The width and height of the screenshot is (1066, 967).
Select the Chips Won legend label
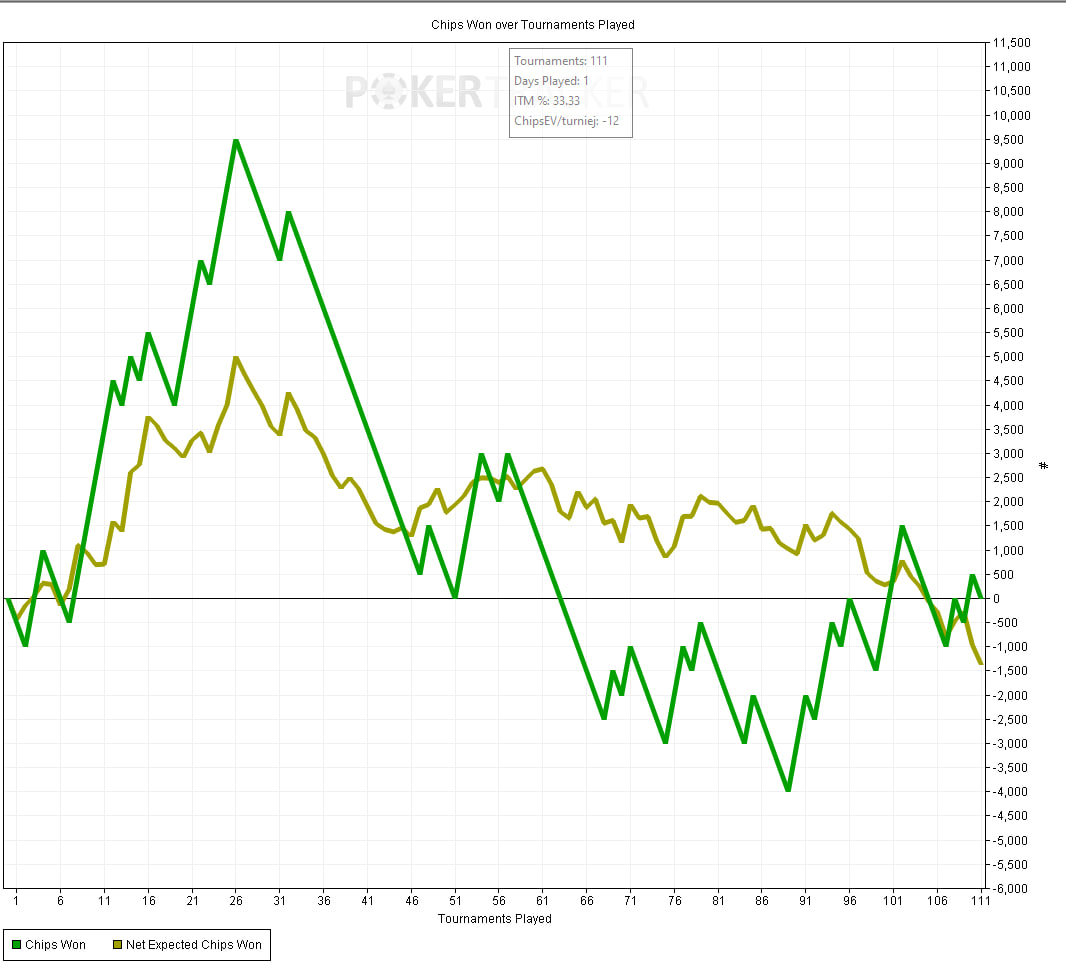pyautogui.click(x=56, y=945)
